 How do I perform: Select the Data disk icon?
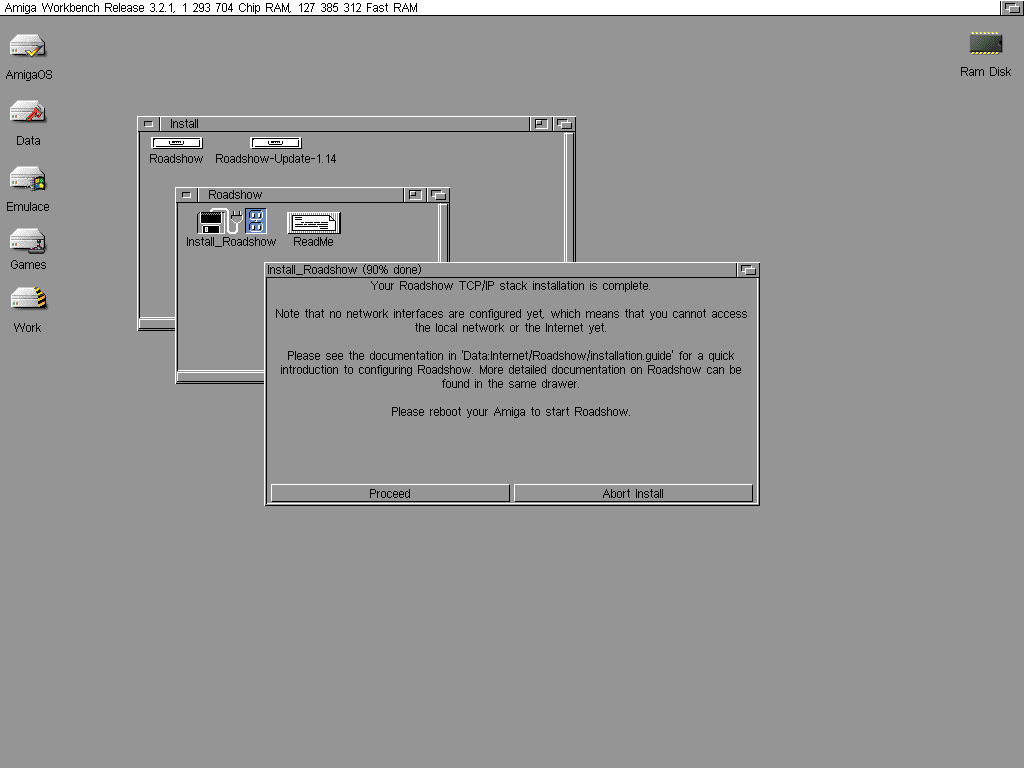(x=28, y=112)
